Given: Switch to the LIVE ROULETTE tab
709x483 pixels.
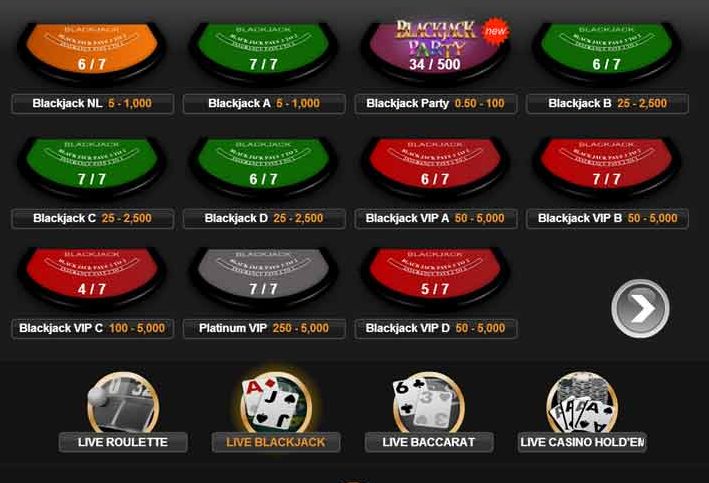Looking at the screenshot, I should click(123, 442).
